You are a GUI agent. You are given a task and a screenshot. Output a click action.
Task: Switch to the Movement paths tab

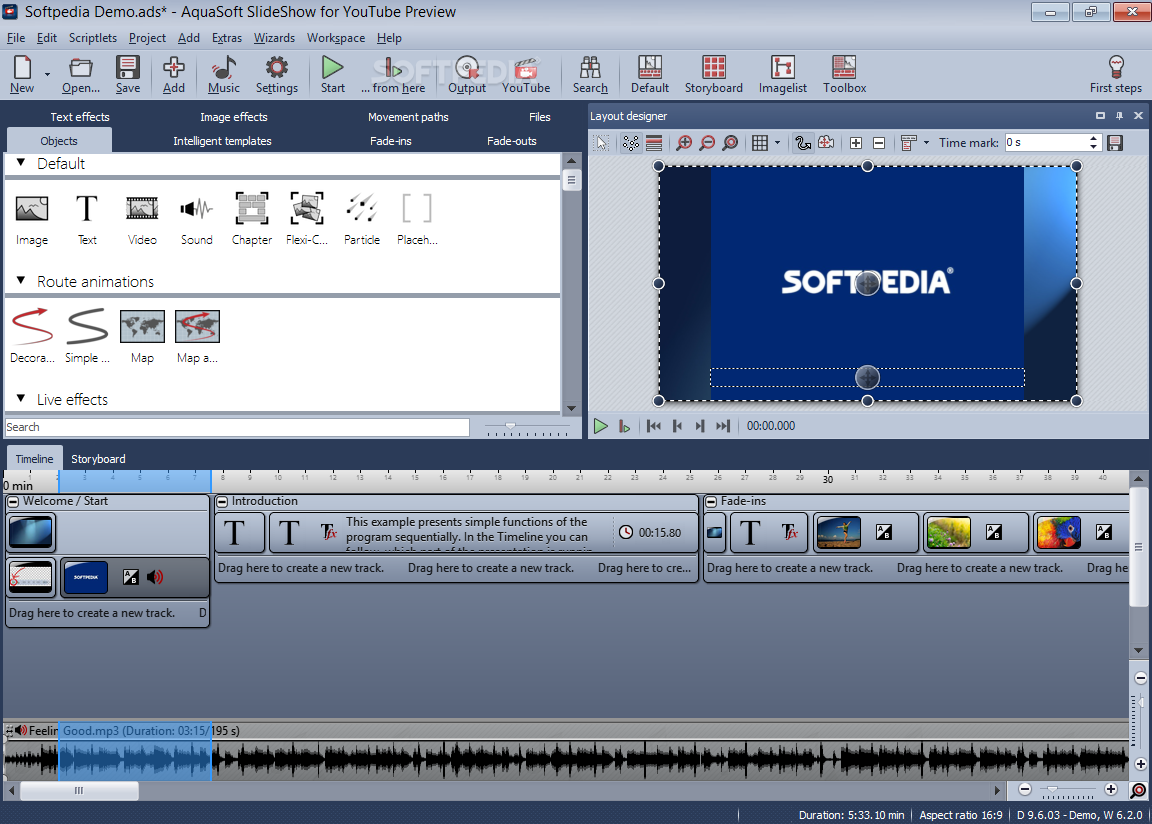[x=408, y=117]
